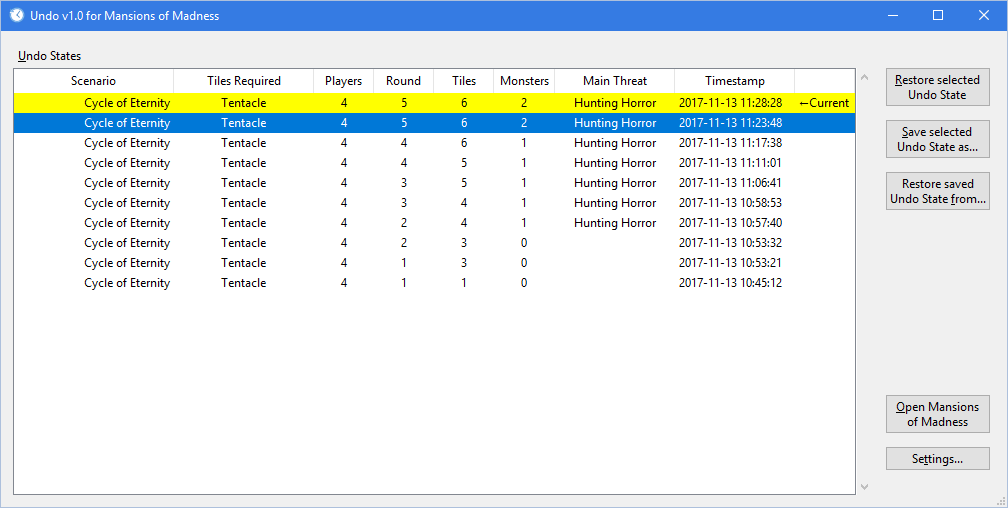Select the undo state at 2017-11-13 10:45:12

pyautogui.click(x=435, y=282)
